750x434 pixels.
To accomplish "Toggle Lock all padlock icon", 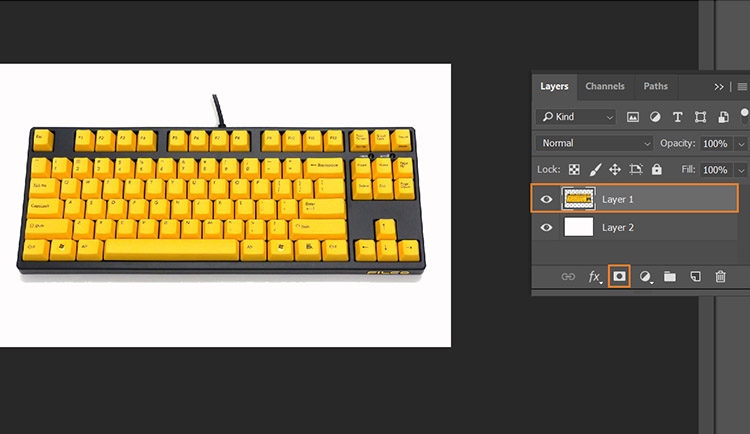I will click(x=657, y=170).
